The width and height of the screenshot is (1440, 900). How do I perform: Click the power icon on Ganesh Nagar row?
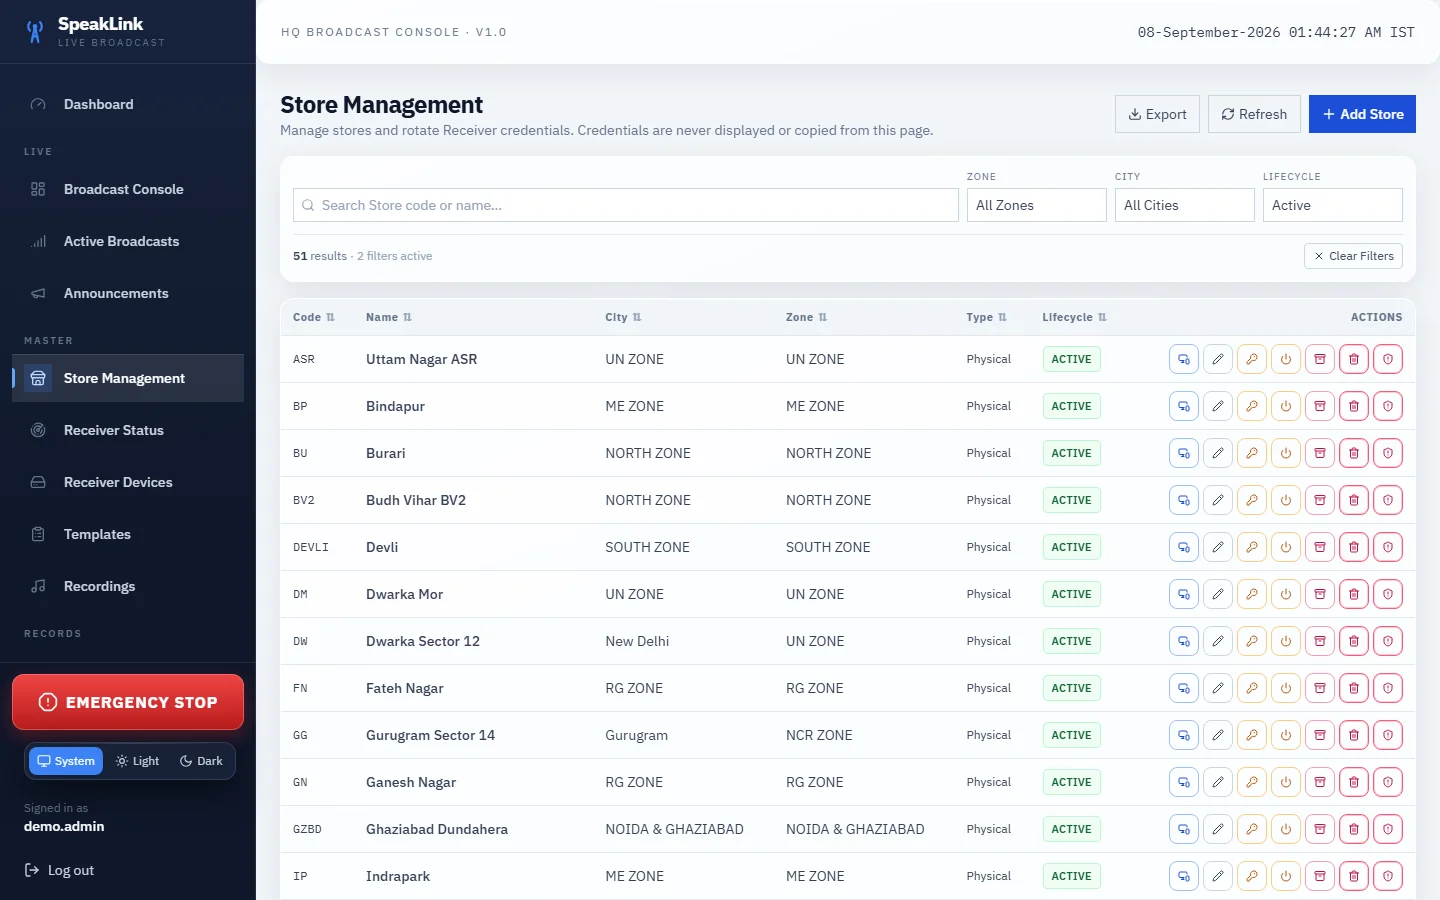1286,782
